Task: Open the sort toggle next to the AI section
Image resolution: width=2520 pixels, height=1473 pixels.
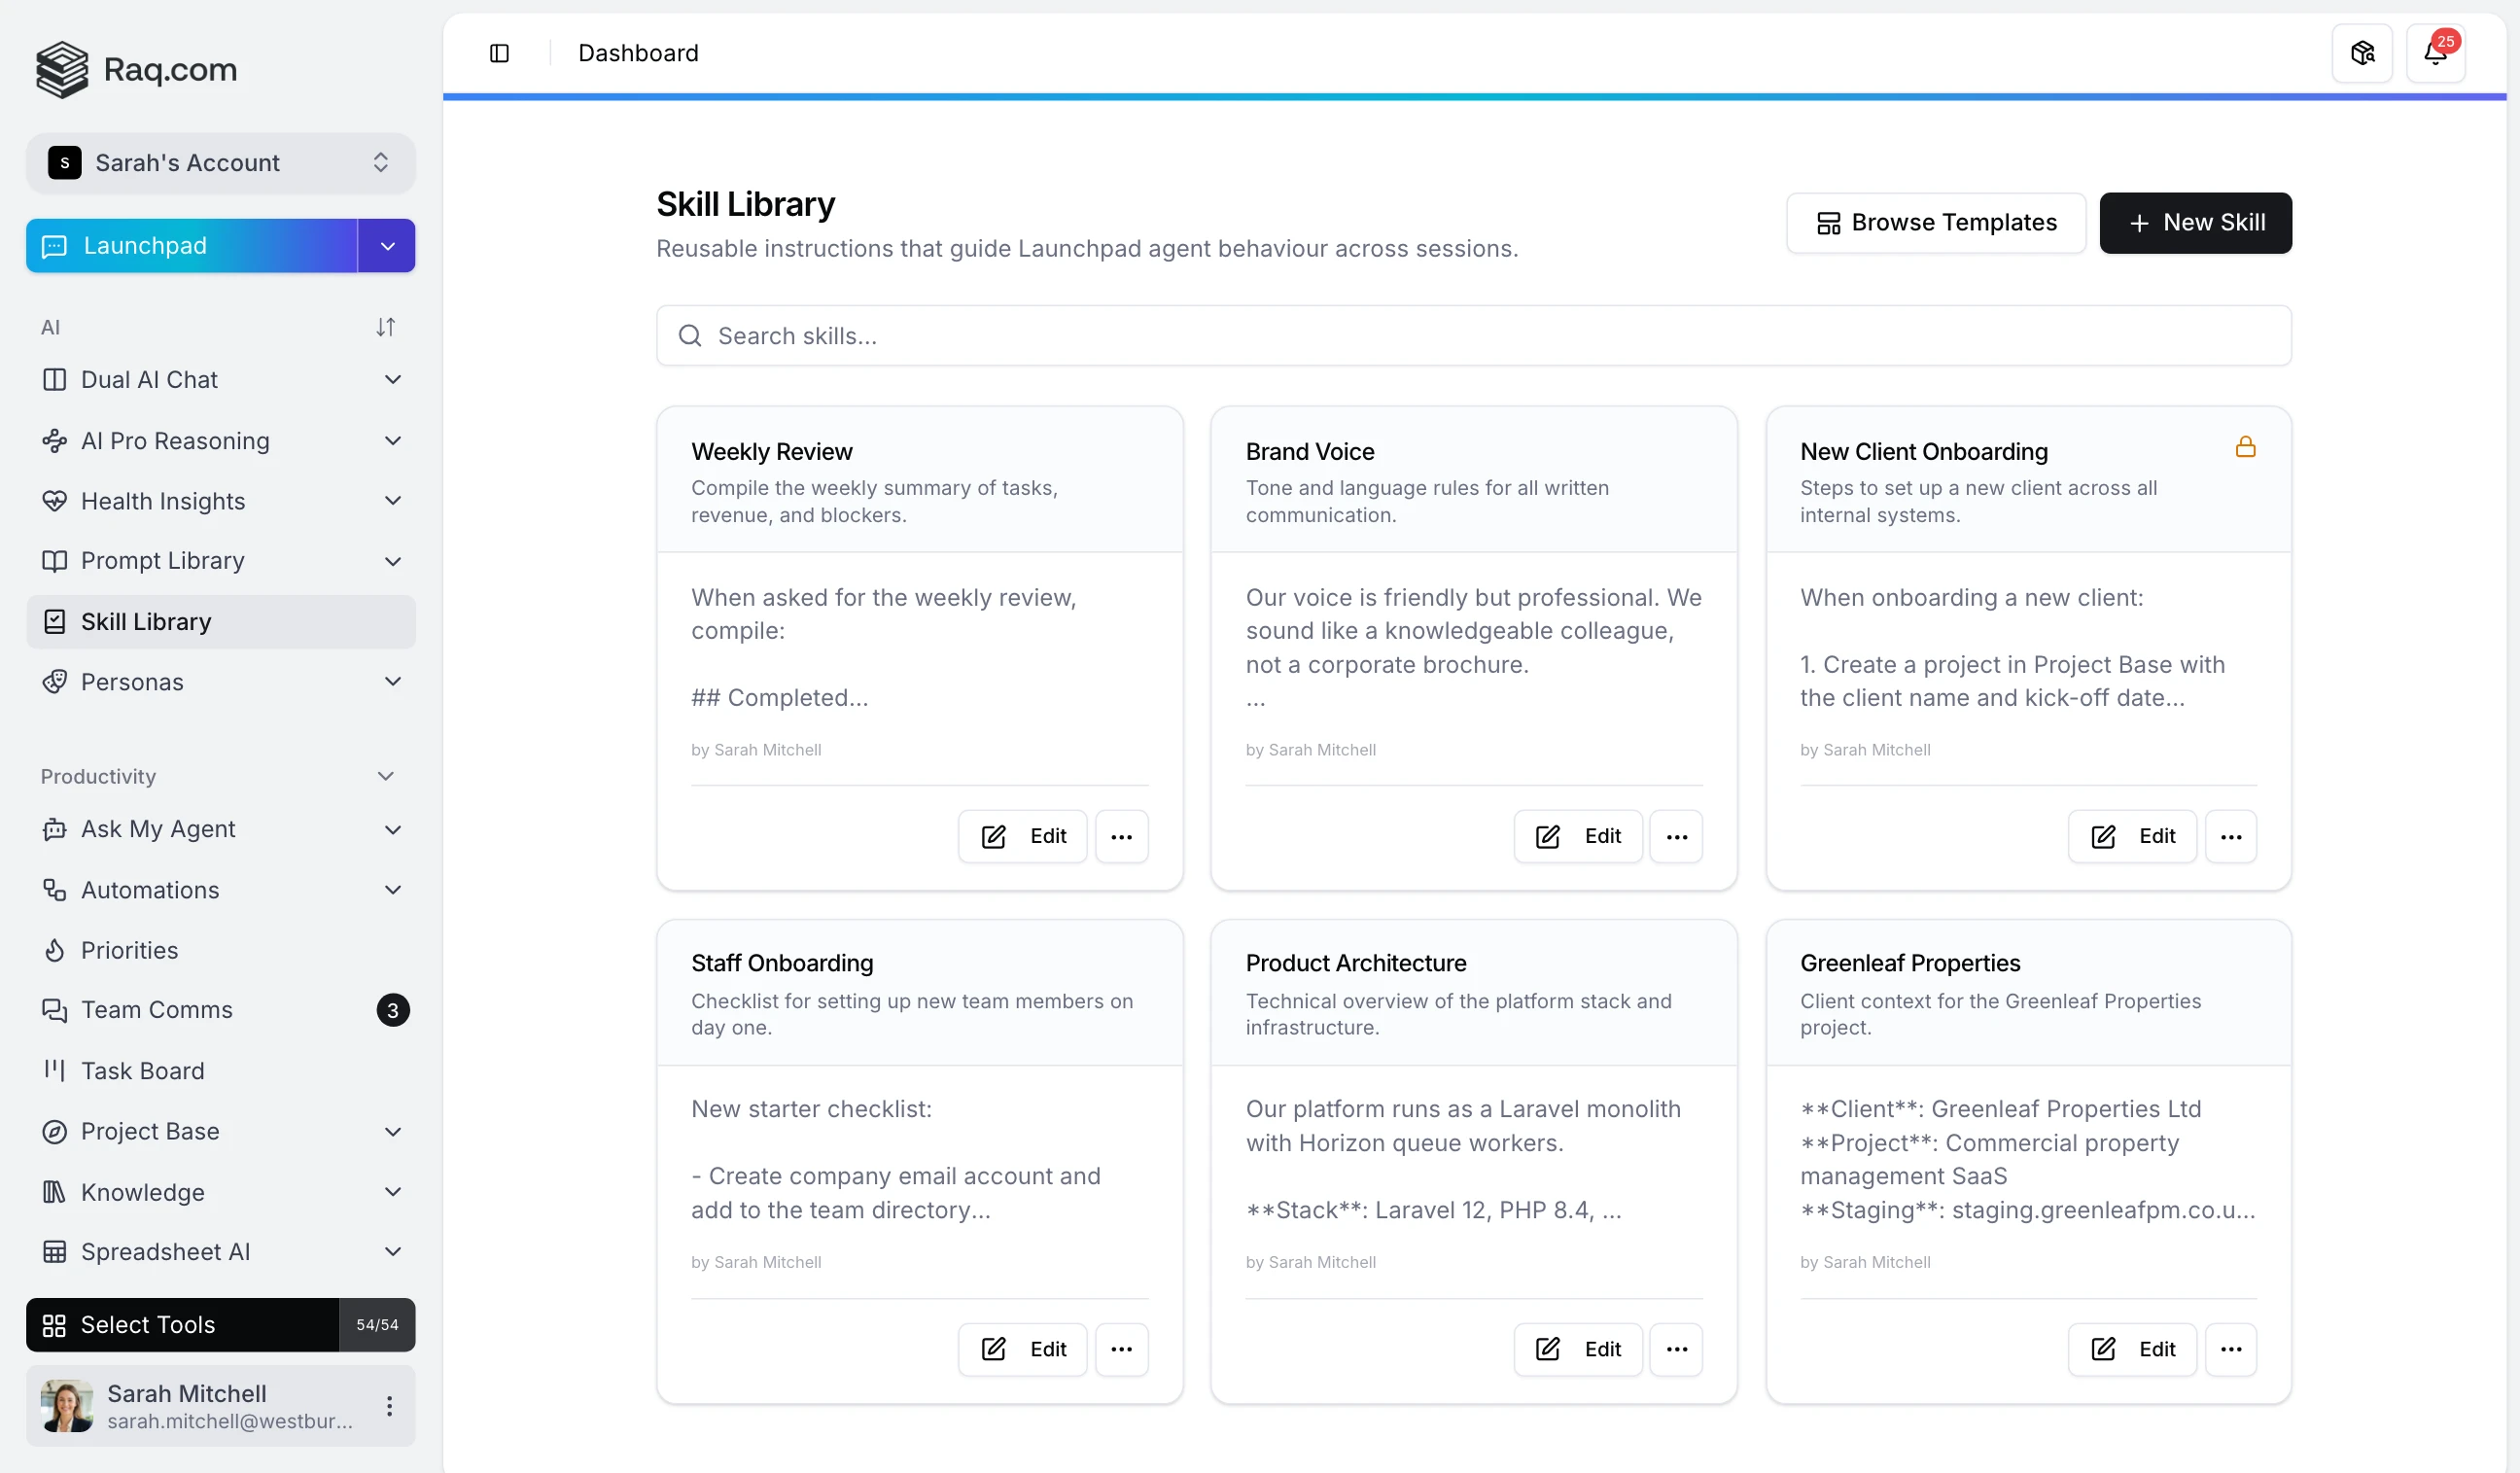Action: (386, 326)
